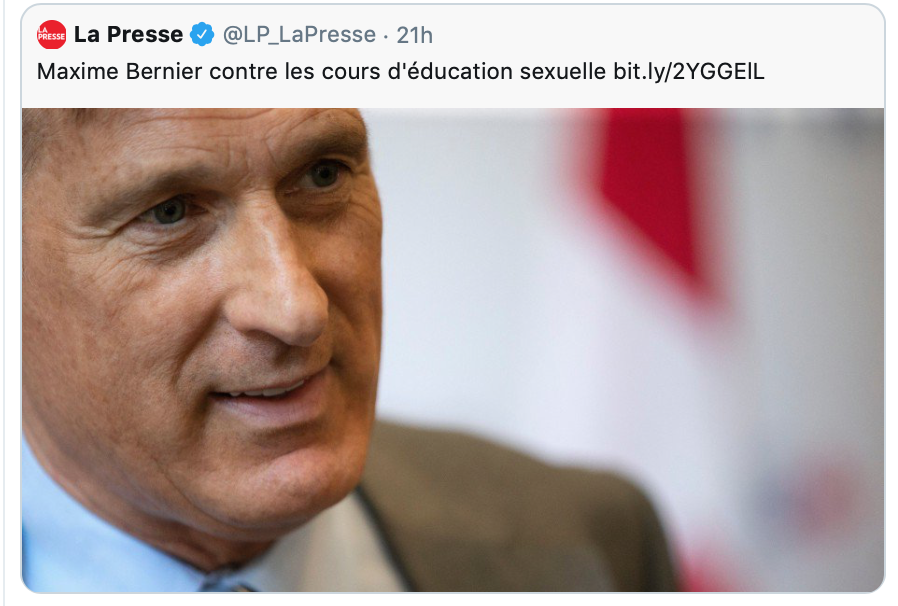Click the word sexuelle in the tweet
The height and width of the screenshot is (606, 898).
(x=562, y=72)
